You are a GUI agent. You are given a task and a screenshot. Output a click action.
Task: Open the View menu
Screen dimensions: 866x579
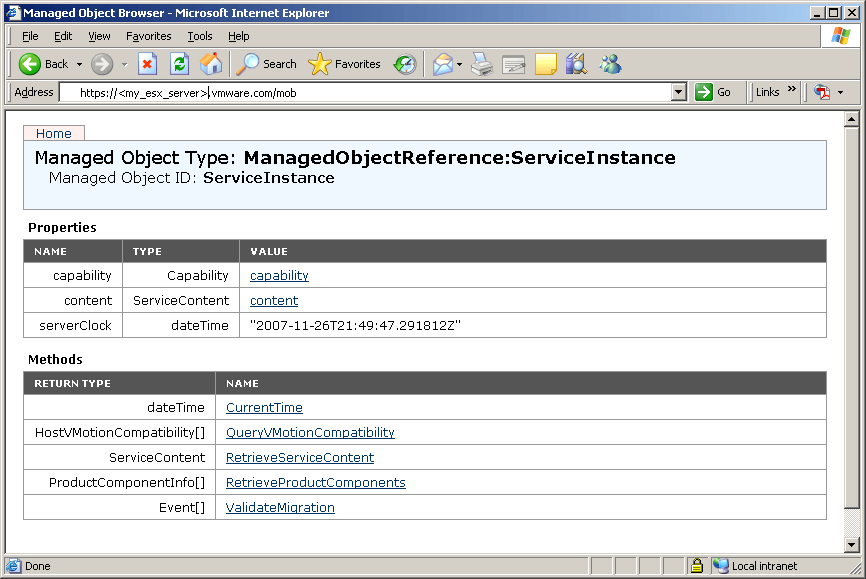pyautogui.click(x=99, y=36)
